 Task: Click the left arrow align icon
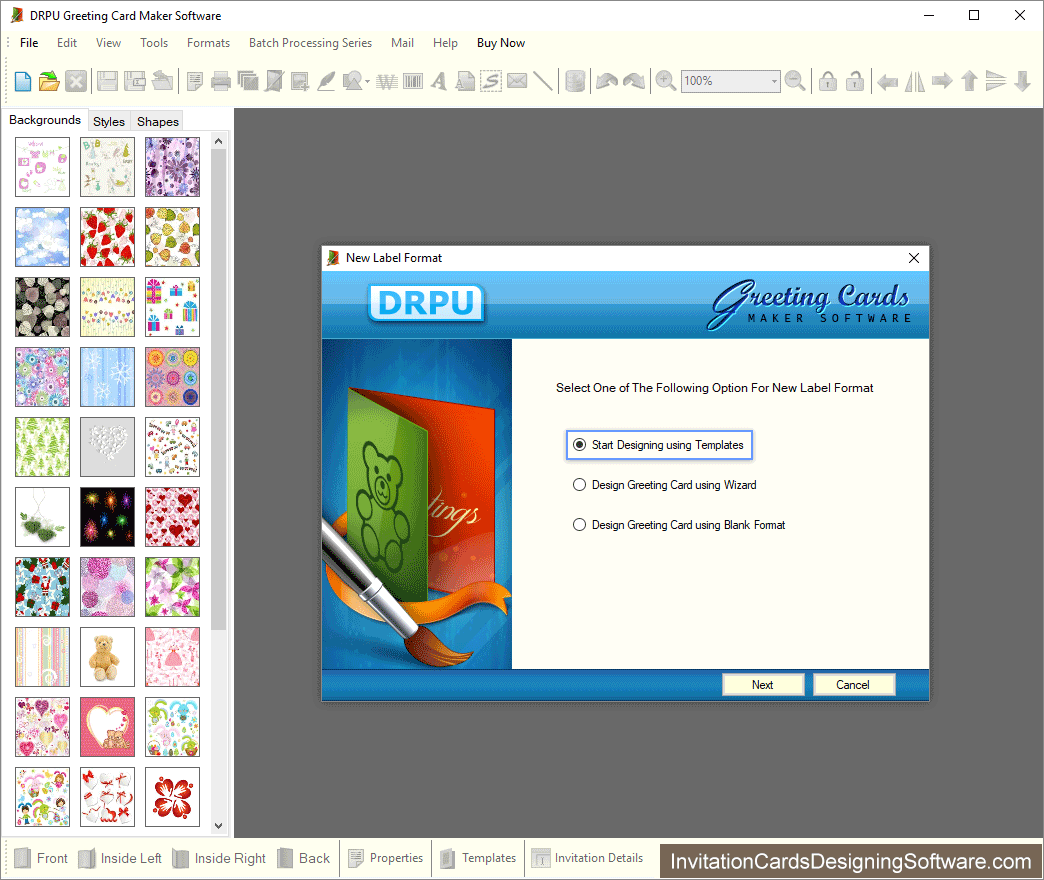point(887,82)
